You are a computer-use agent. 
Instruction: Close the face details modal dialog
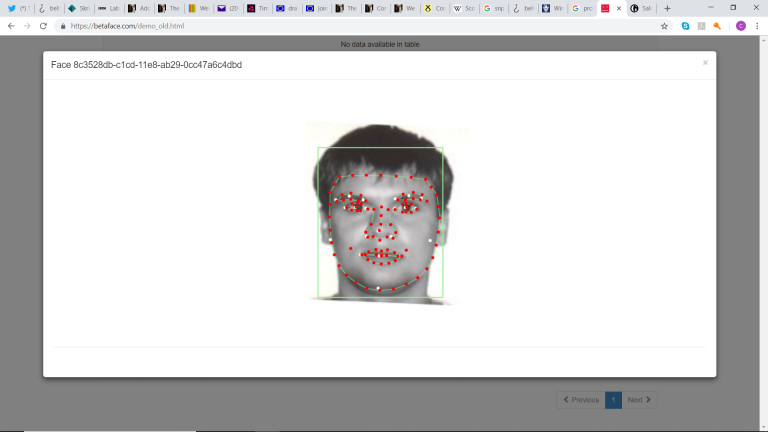coord(705,62)
